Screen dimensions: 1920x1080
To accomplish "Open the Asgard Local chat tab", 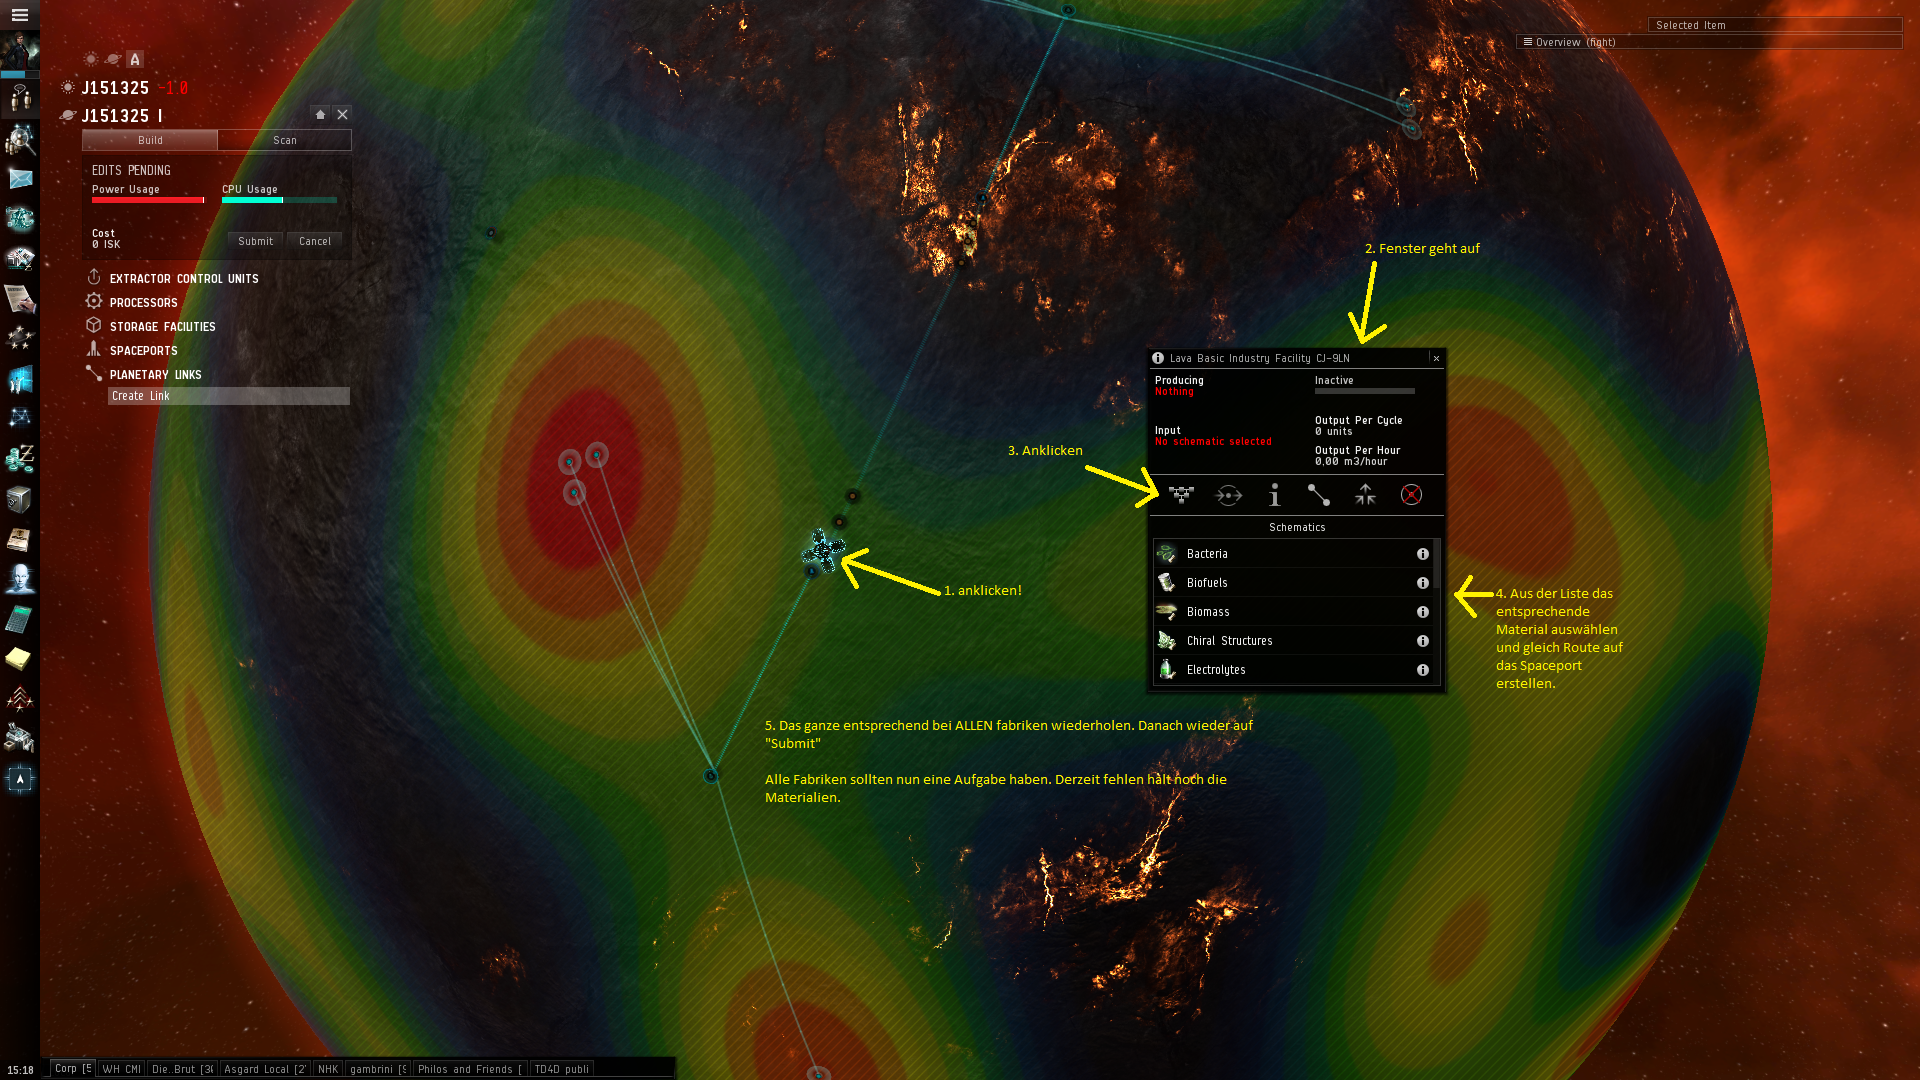I will (x=265, y=1069).
